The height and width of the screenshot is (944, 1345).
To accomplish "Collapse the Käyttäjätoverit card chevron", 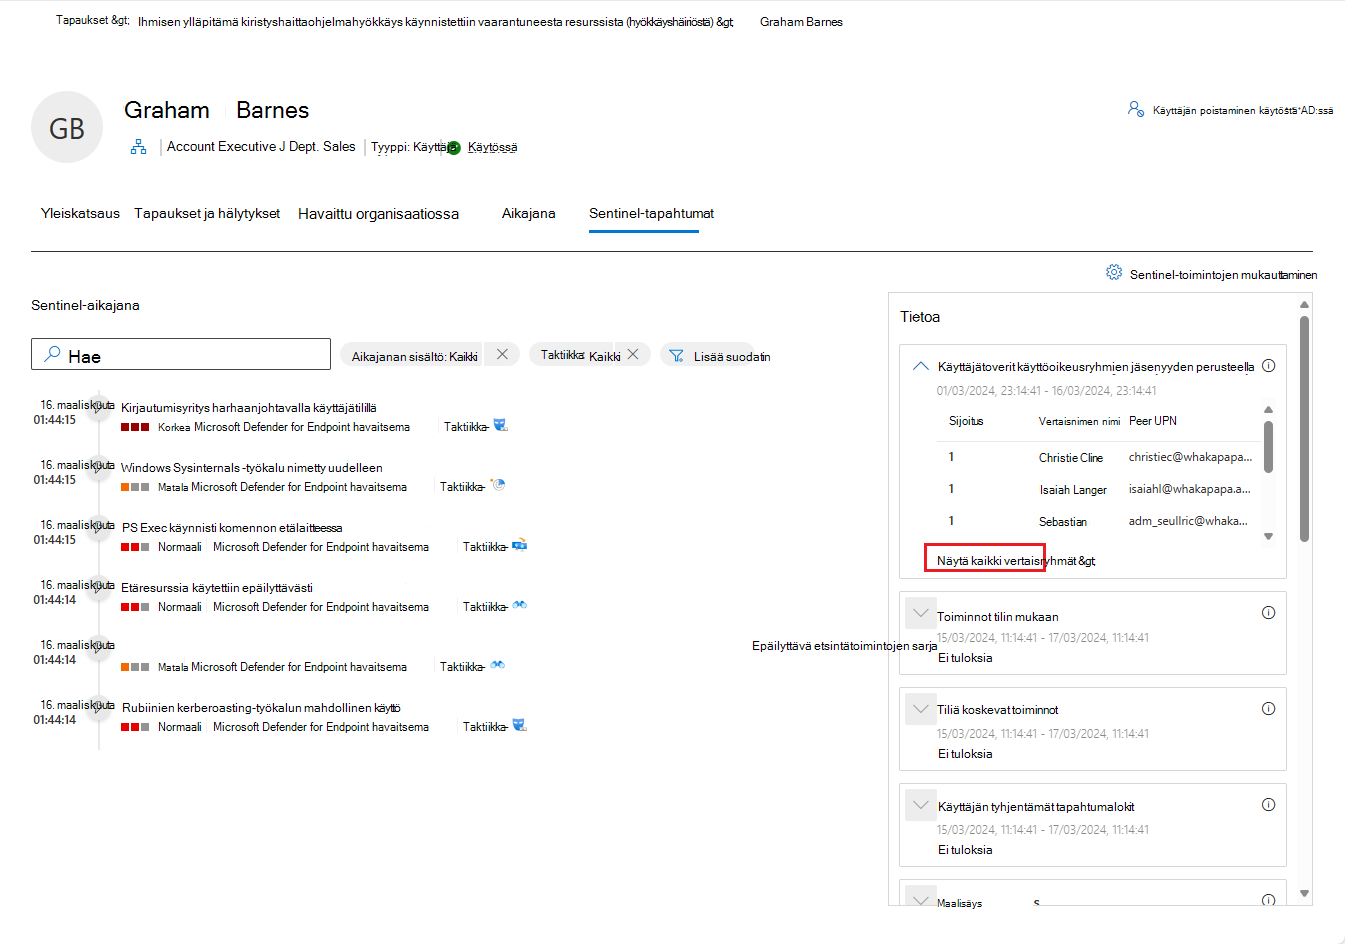I will 921,367.
